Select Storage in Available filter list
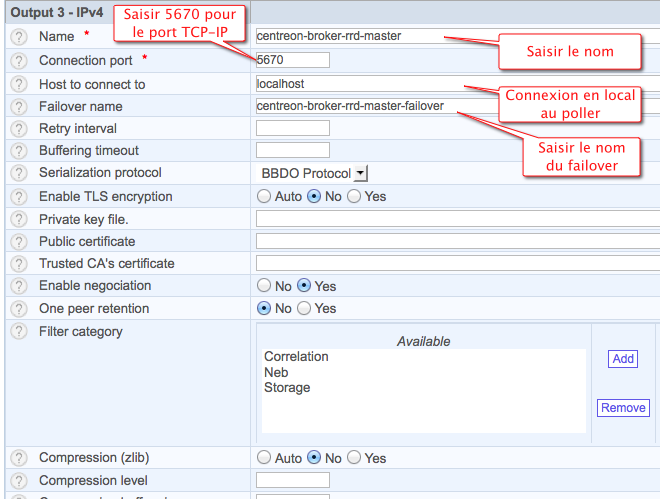 (x=287, y=387)
